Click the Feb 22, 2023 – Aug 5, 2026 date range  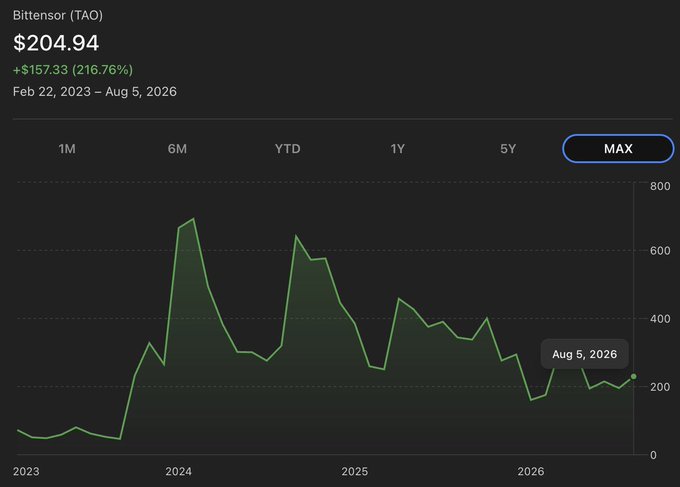pos(95,92)
